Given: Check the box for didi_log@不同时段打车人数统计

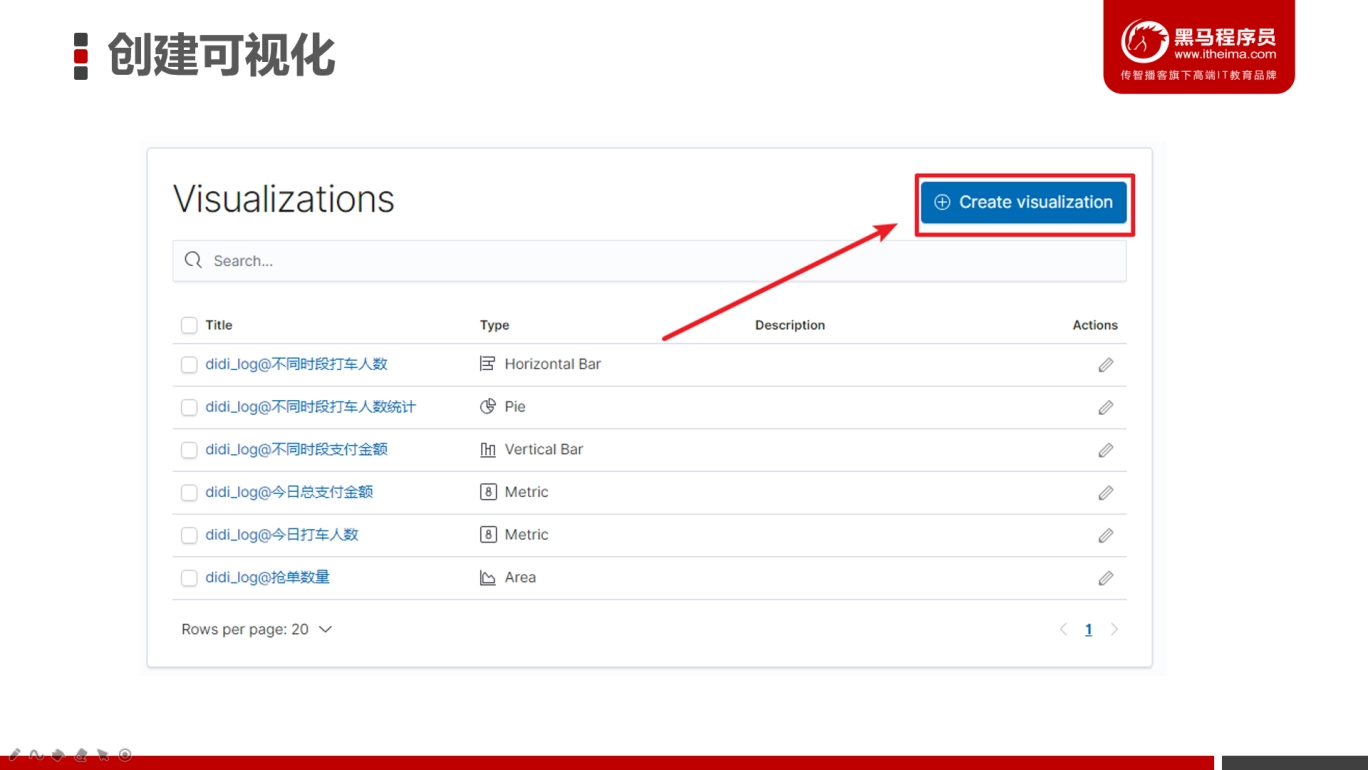Looking at the screenshot, I should (189, 407).
